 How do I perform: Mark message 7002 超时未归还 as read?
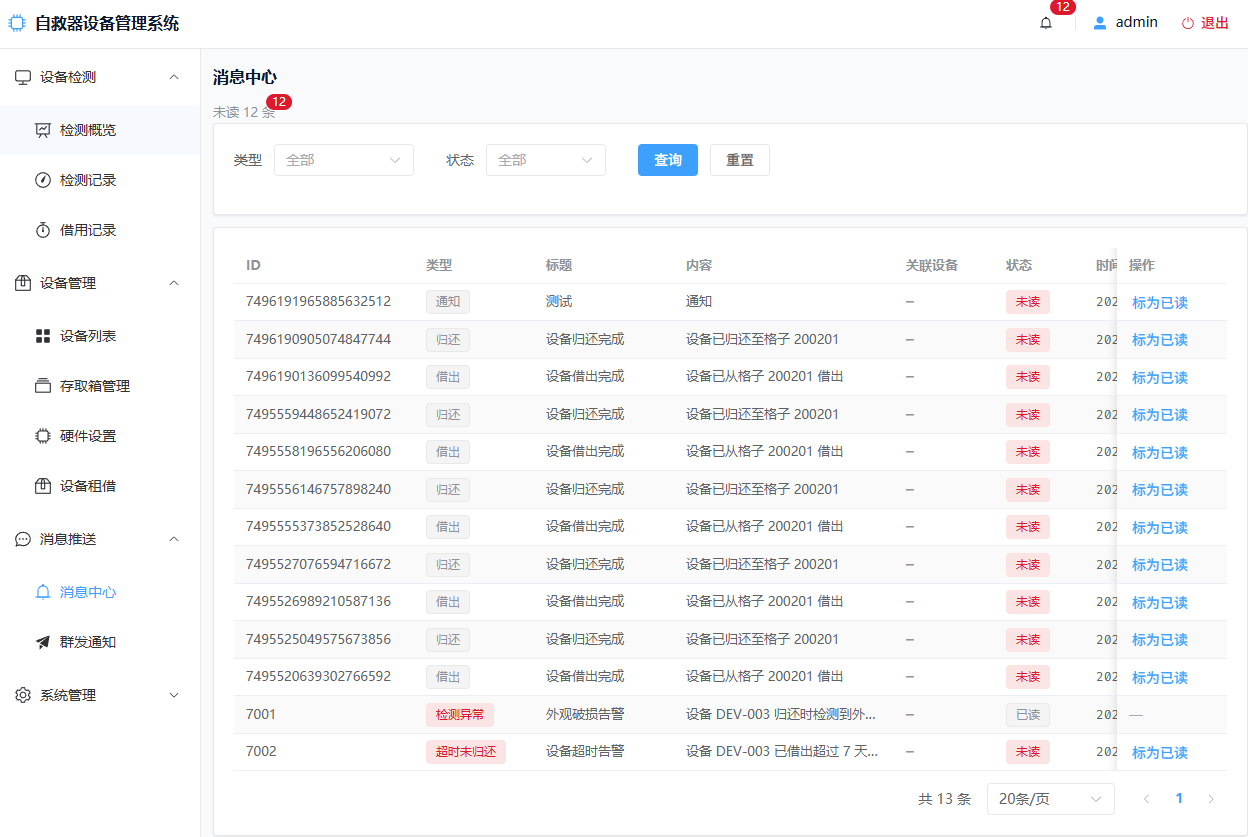tap(1160, 753)
